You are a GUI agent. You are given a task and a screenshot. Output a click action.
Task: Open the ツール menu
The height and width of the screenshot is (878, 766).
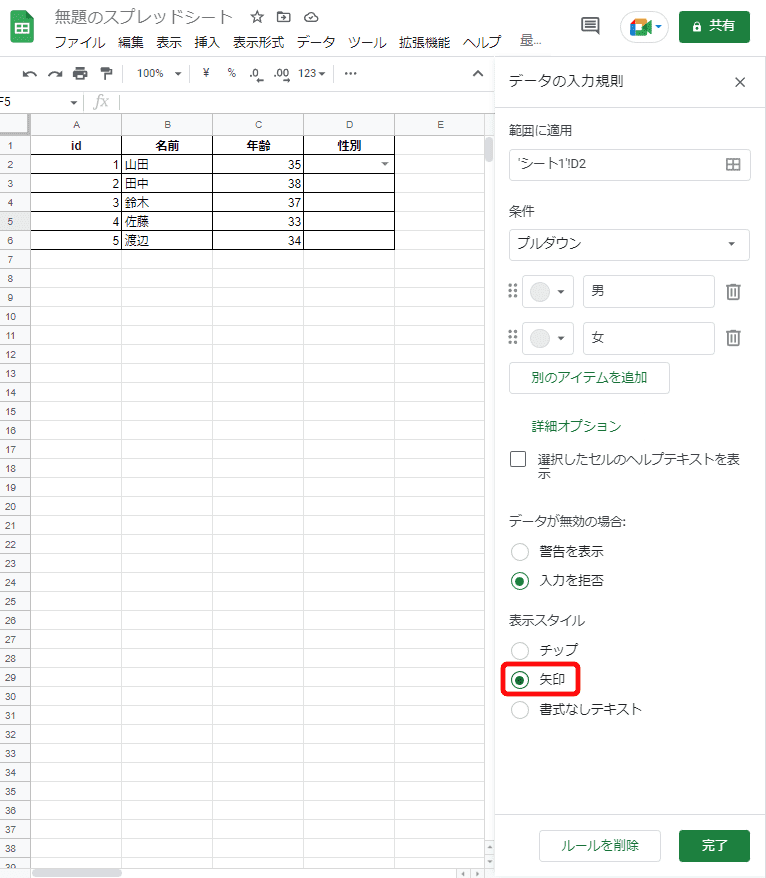[x=367, y=43]
